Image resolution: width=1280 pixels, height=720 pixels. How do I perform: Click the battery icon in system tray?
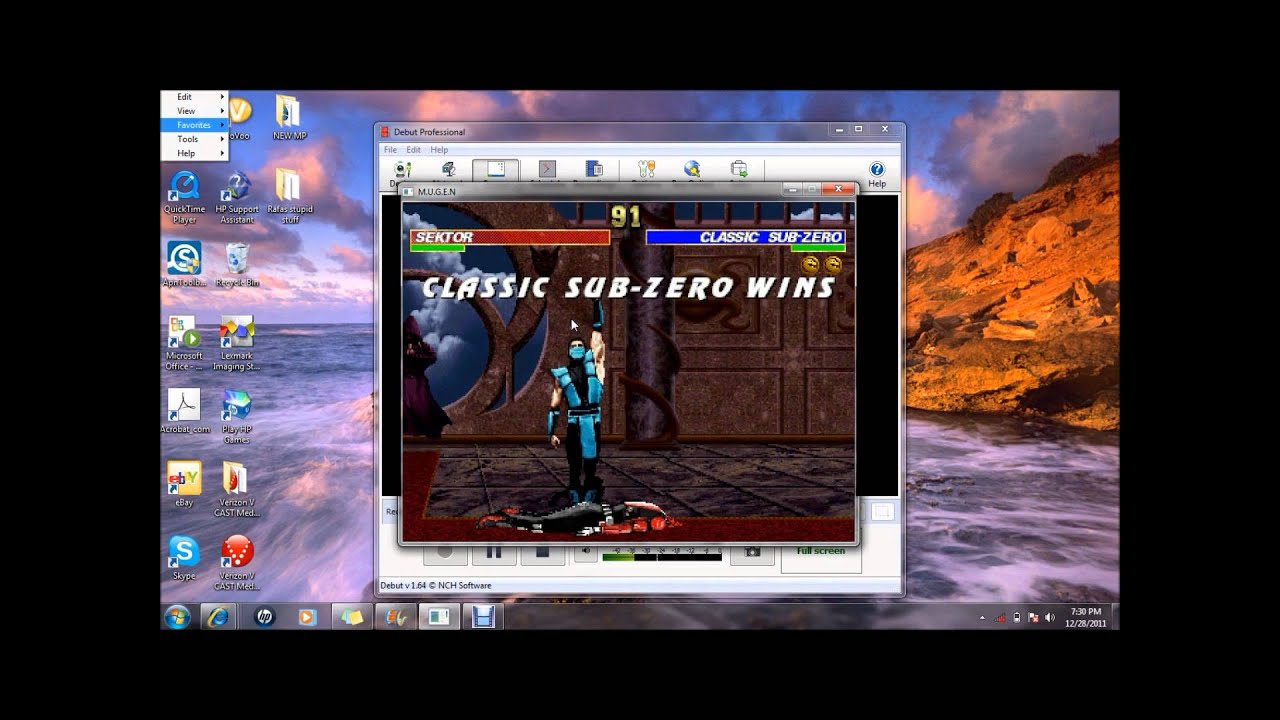pyautogui.click(x=1016, y=618)
